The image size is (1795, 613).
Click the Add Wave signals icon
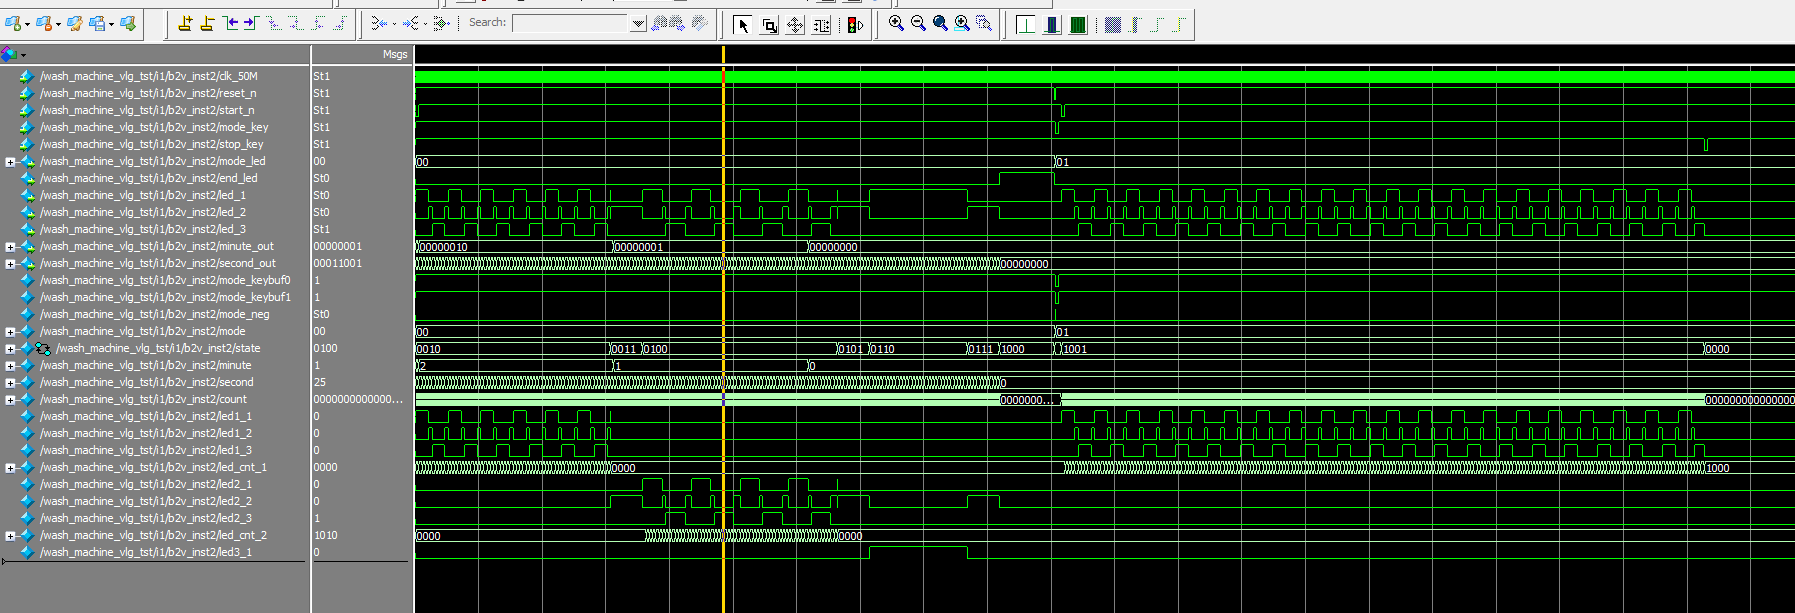click(13, 23)
